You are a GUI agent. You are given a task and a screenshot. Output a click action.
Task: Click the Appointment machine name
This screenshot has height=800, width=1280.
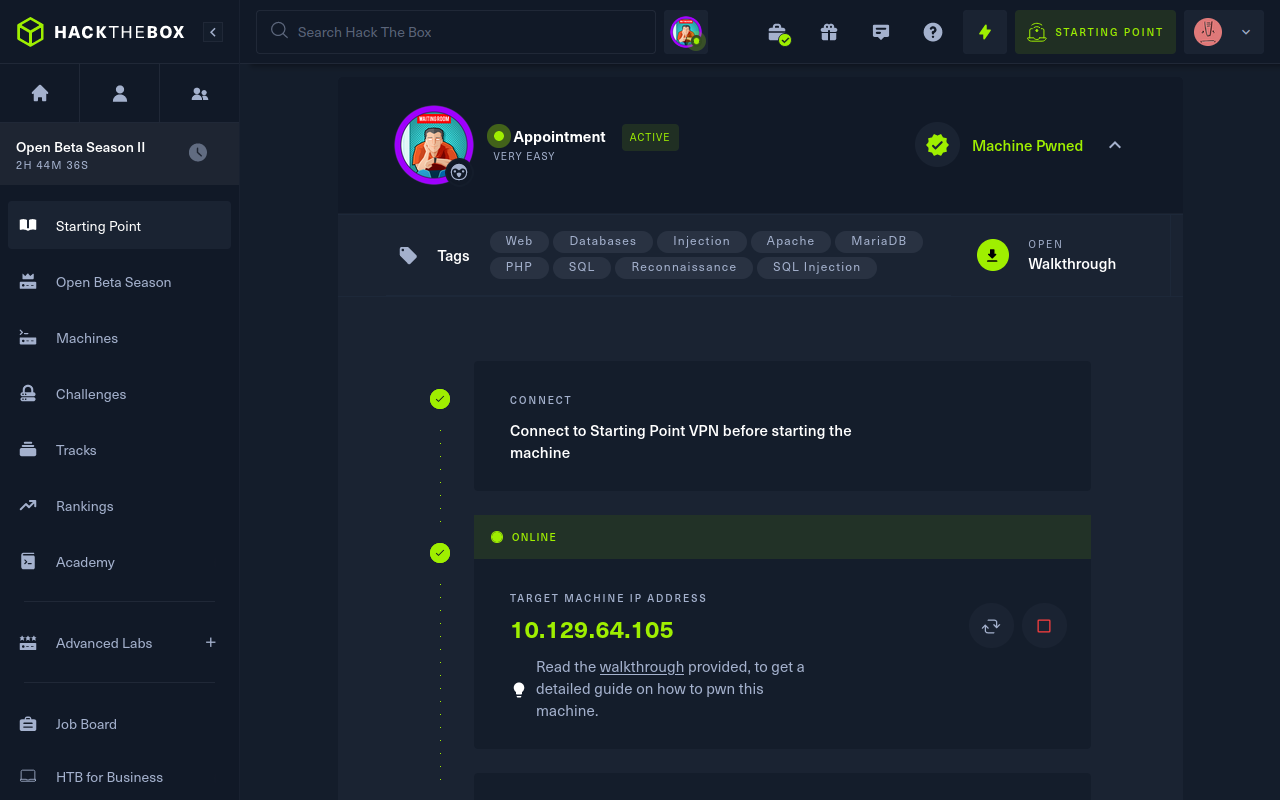click(x=559, y=137)
